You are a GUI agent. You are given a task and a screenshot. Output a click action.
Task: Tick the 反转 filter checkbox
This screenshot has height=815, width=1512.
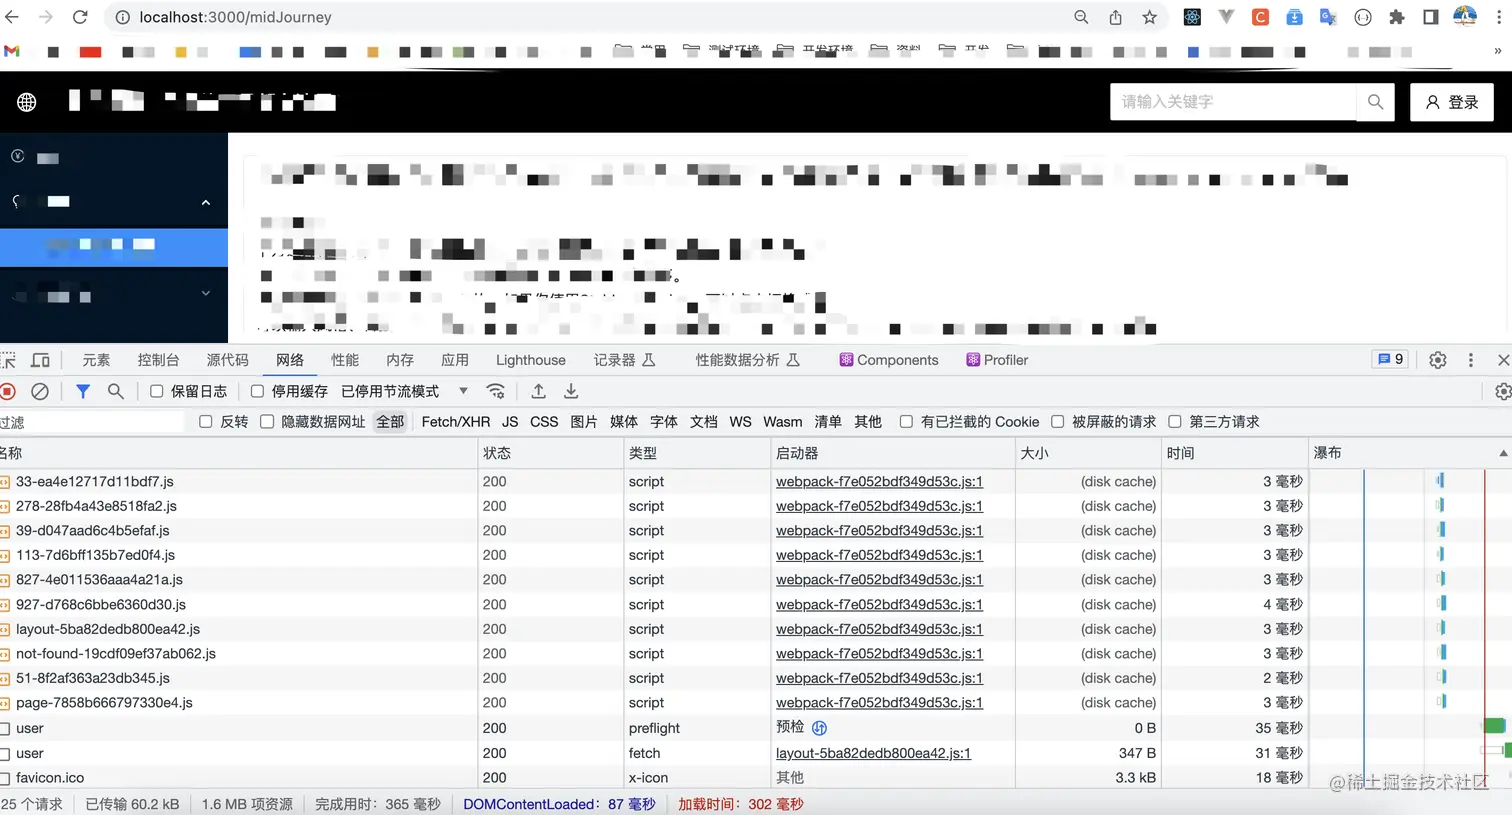pos(206,422)
